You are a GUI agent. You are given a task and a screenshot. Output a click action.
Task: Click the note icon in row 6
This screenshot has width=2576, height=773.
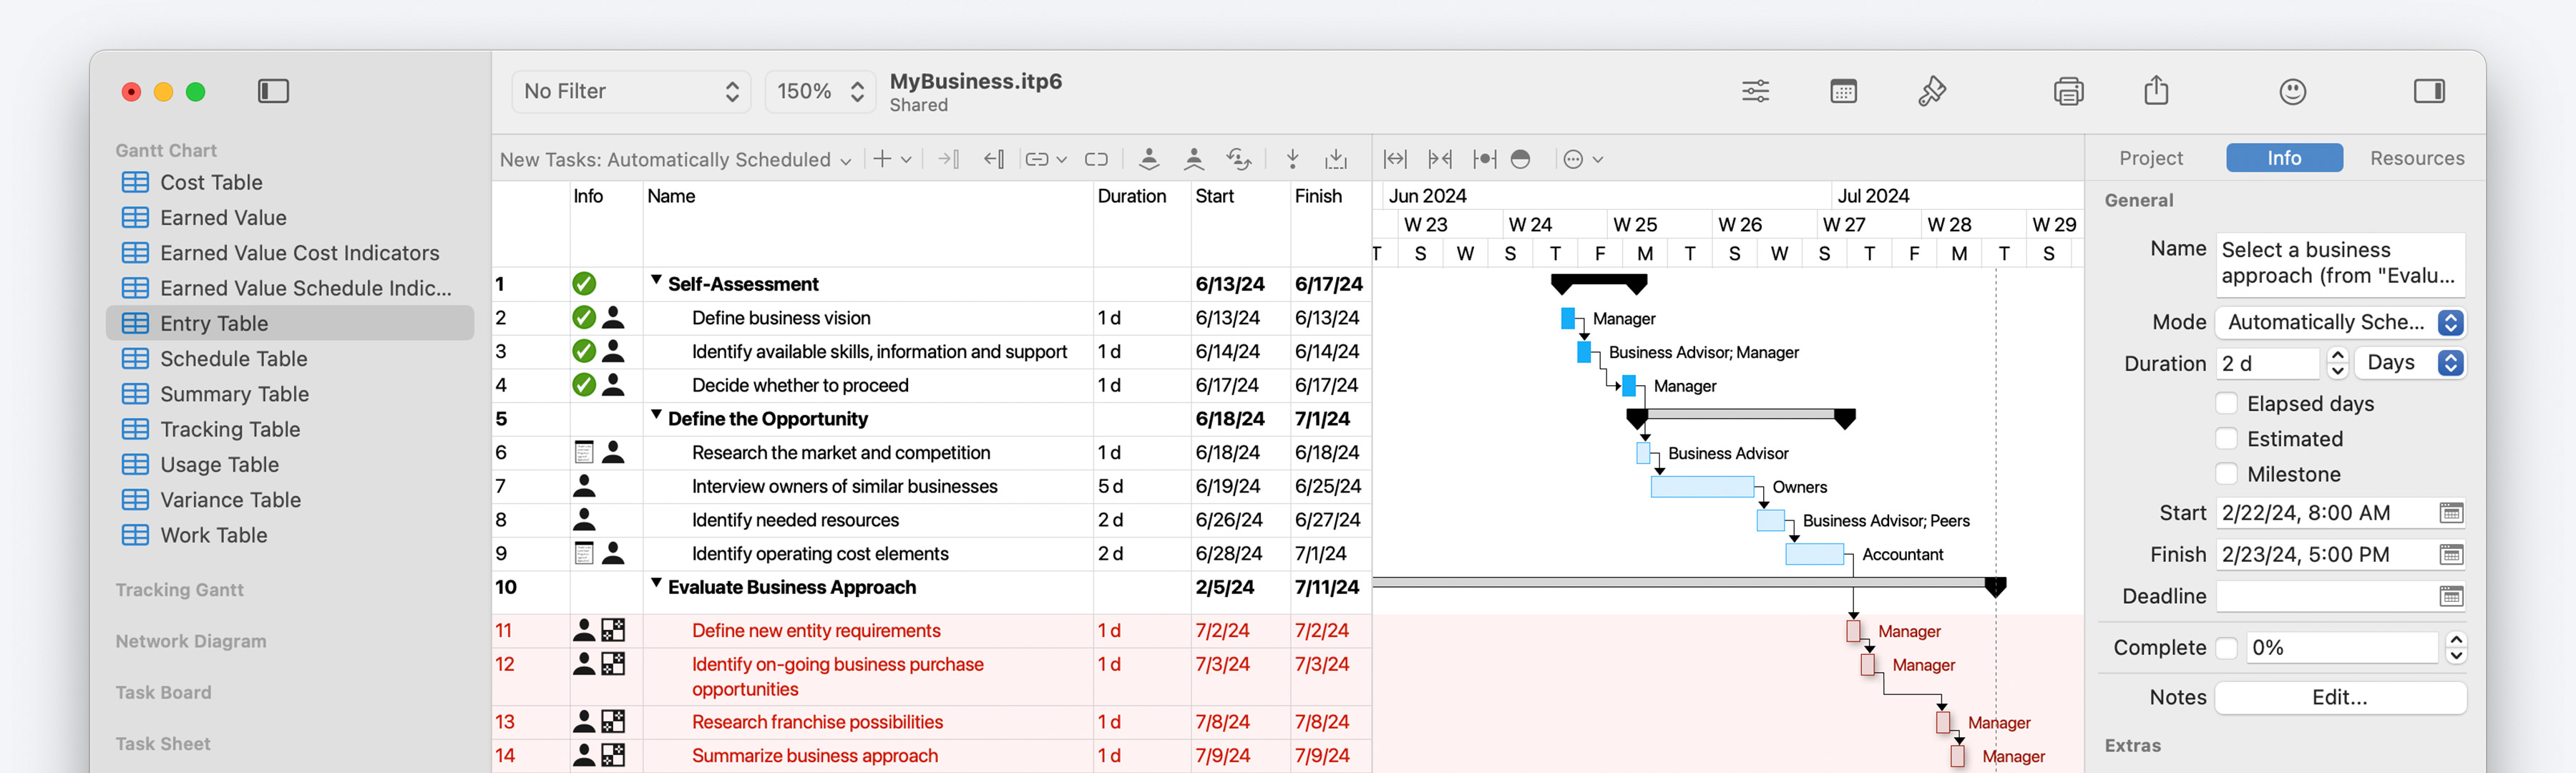pyautogui.click(x=584, y=452)
